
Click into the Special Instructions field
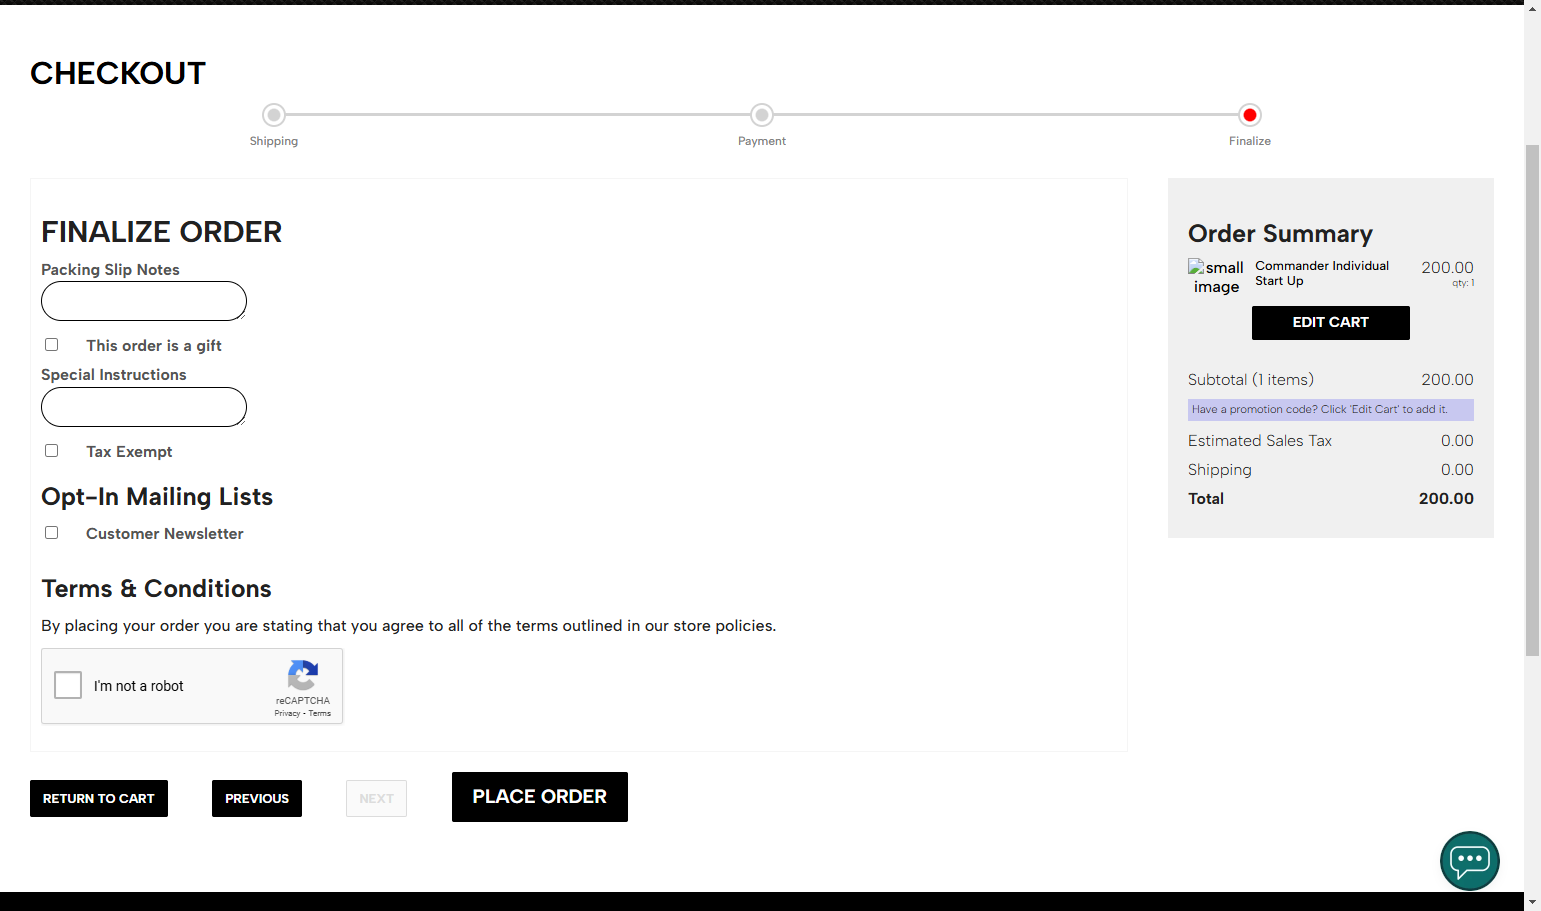coord(144,407)
